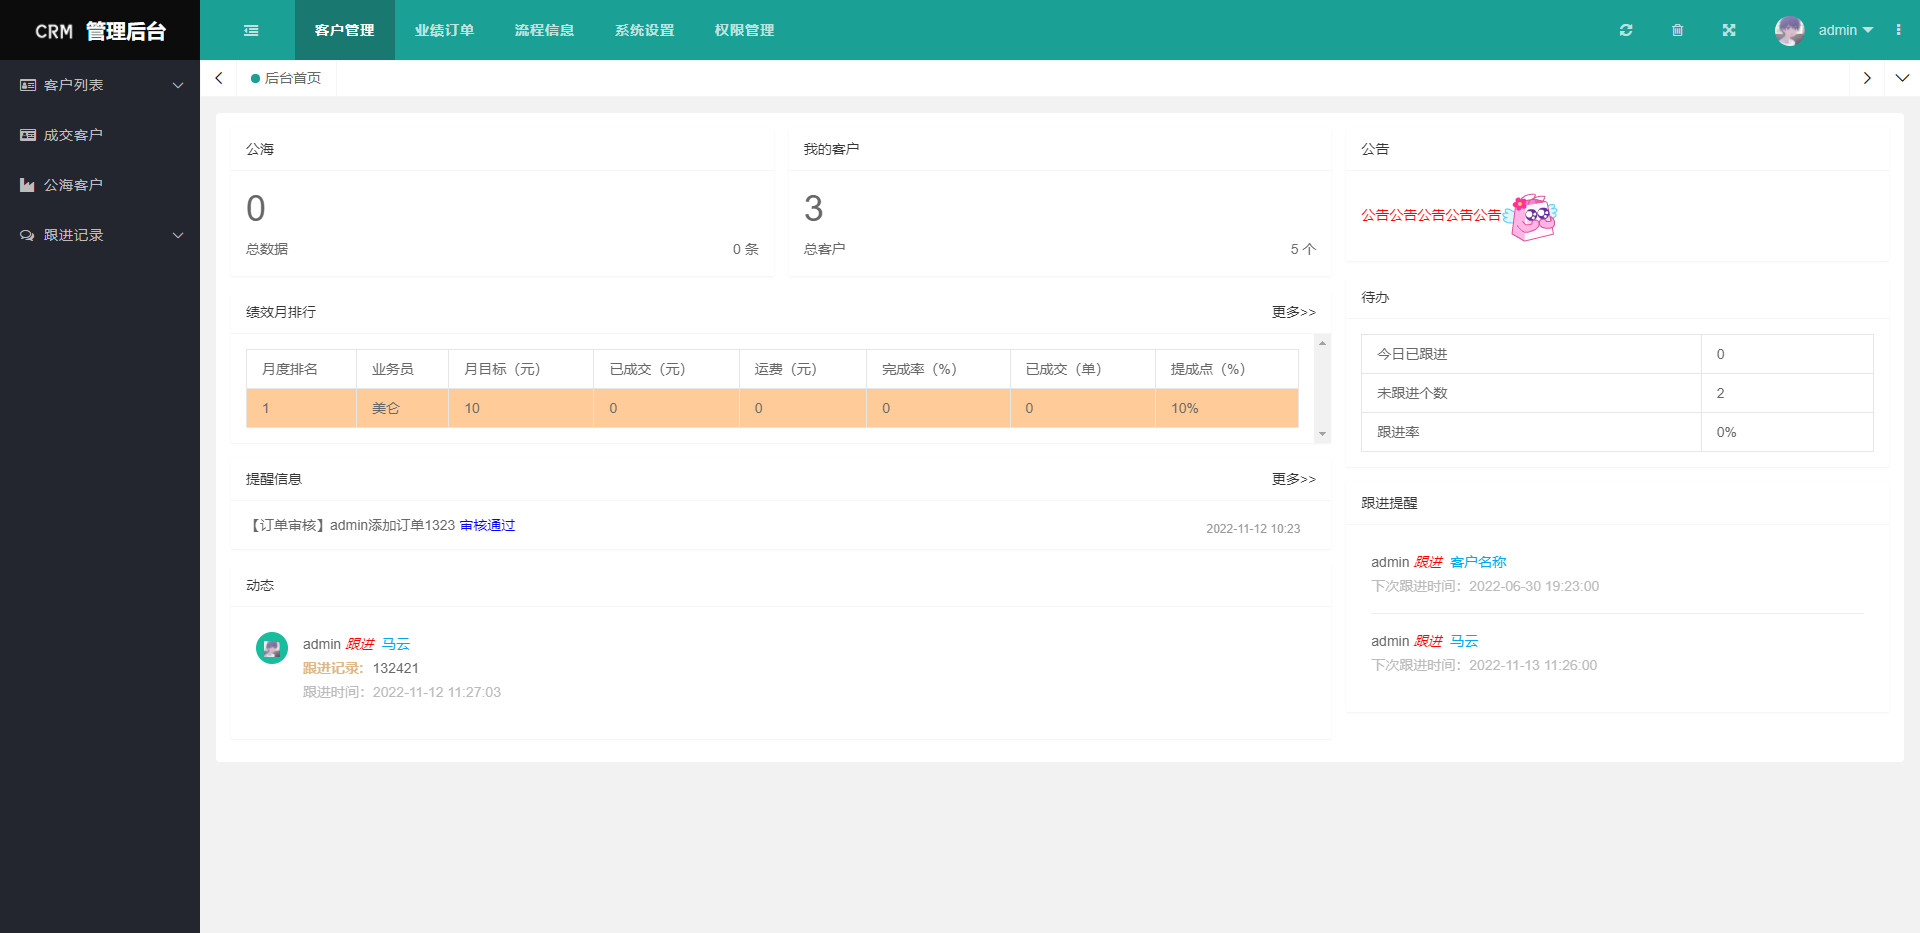This screenshot has width=1920, height=933.
Task: Click the 提成点（%） column header
Action: (1227, 369)
